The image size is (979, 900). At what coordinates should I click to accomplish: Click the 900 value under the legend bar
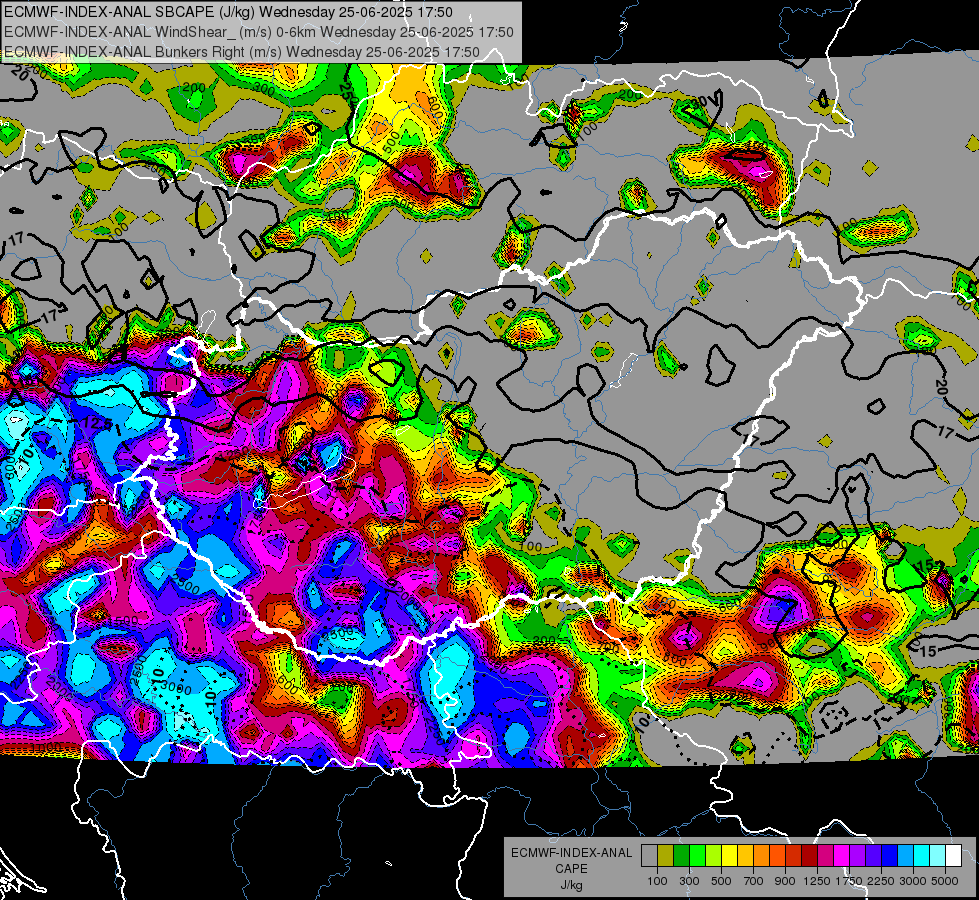(785, 881)
